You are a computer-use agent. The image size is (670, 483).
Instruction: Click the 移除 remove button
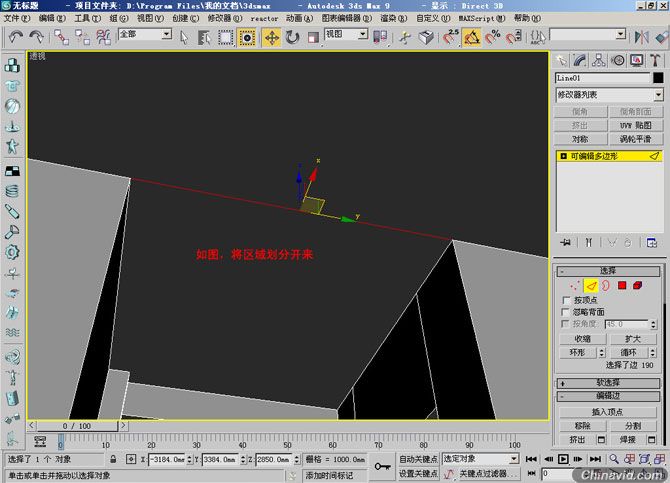point(582,426)
